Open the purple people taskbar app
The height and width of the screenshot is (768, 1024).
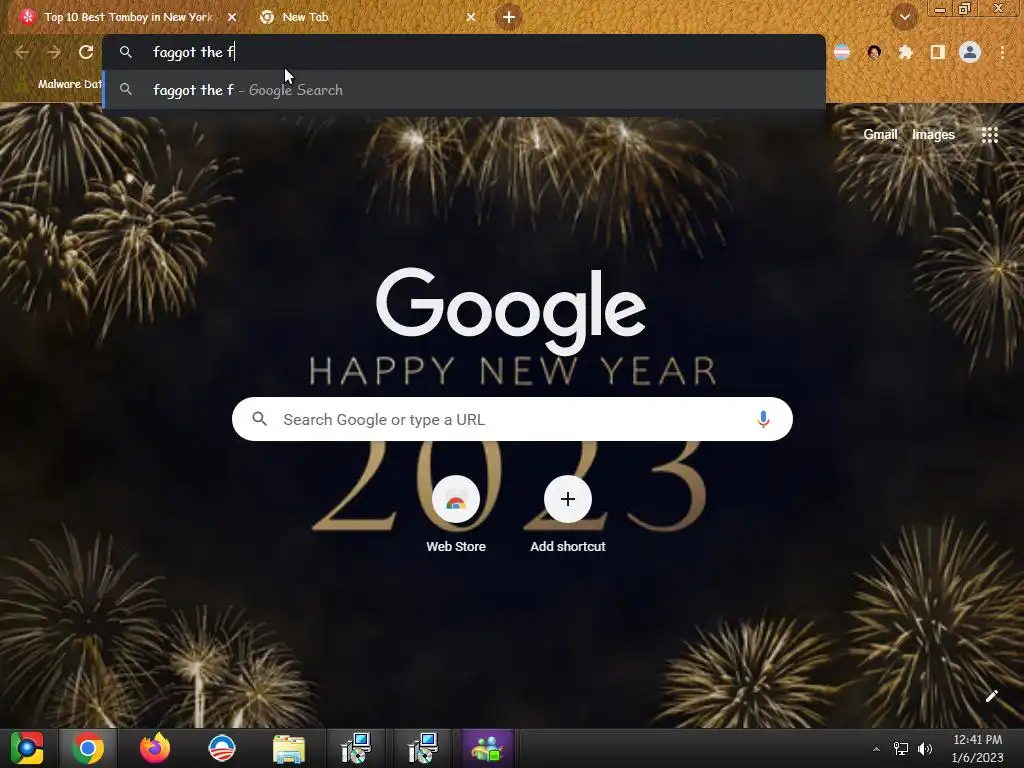pyautogui.click(x=487, y=748)
